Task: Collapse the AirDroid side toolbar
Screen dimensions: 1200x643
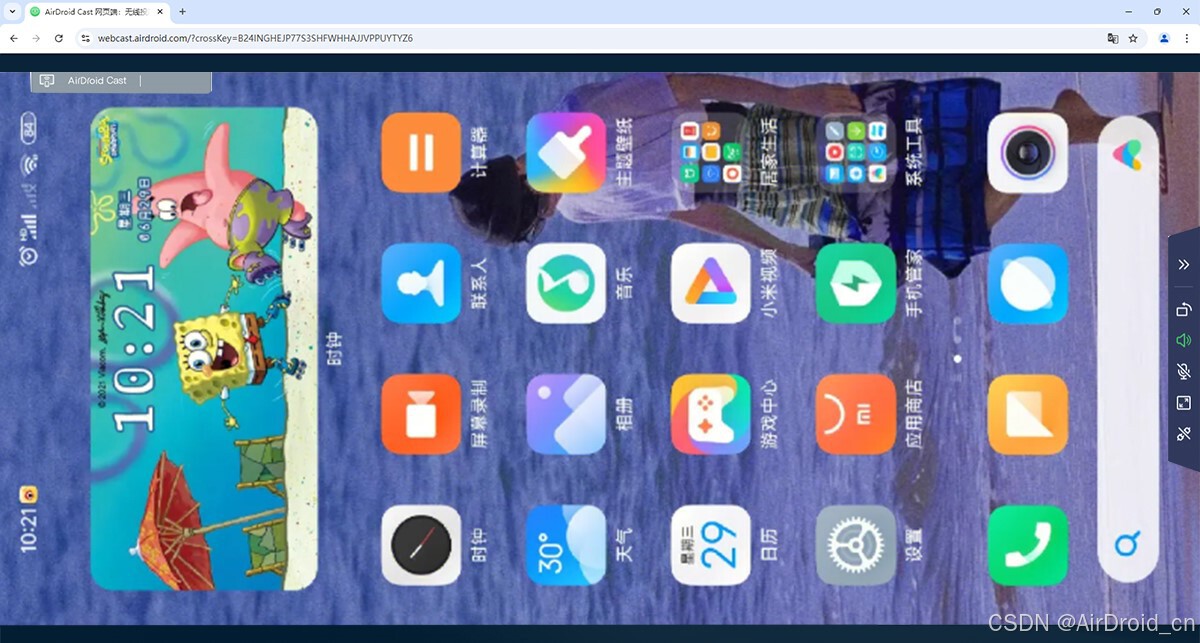Action: pos(1183,264)
